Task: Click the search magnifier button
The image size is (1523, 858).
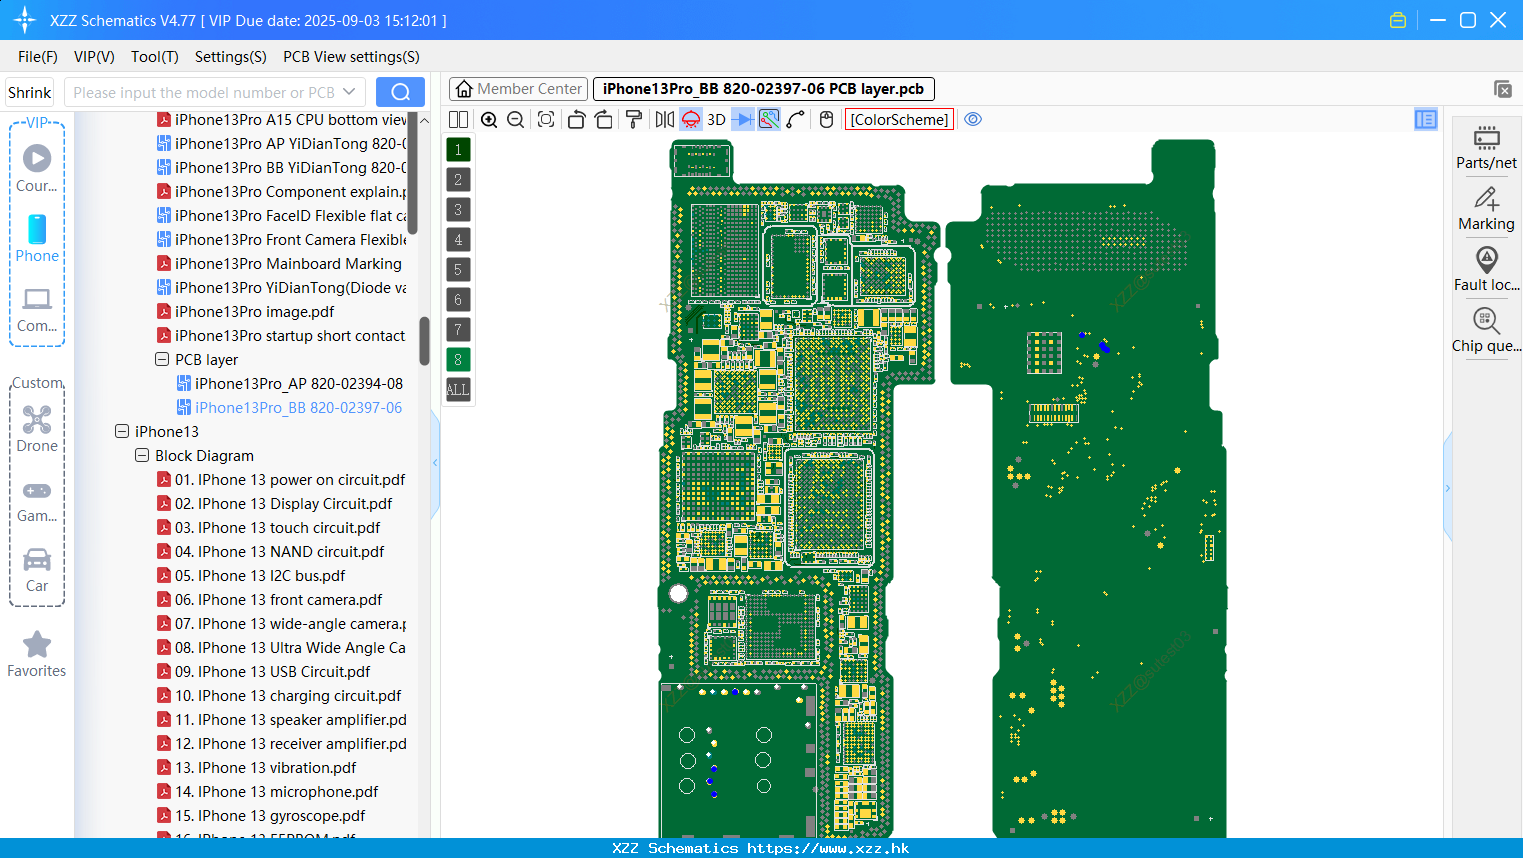Action: point(400,92)
